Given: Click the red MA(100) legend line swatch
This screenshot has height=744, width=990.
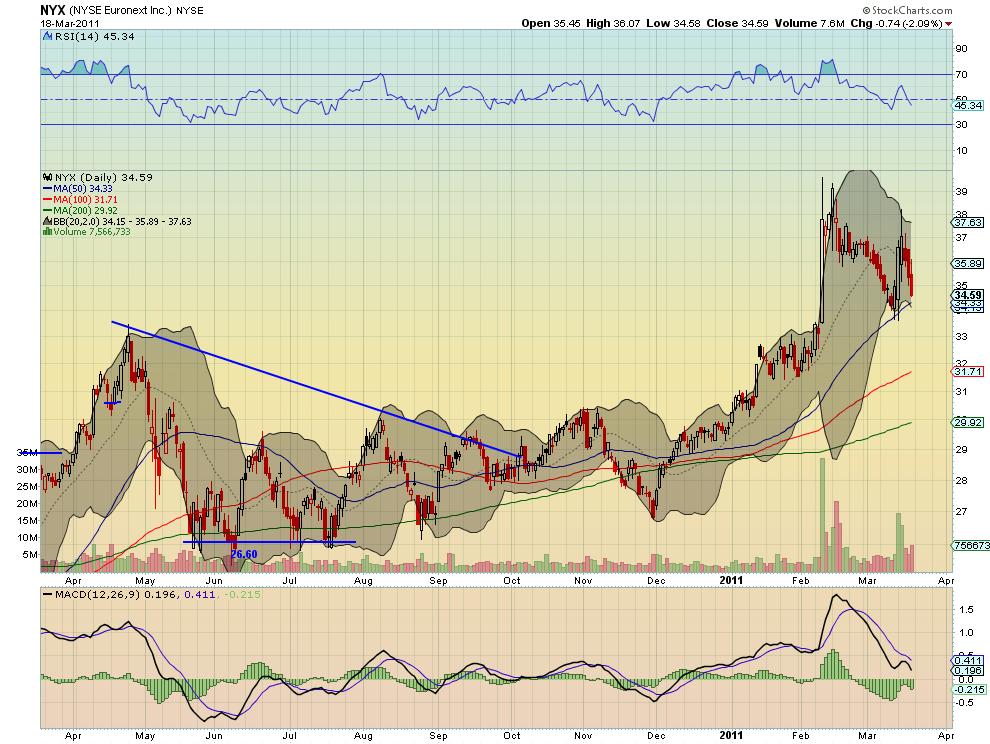Looking at the screenshot, I should (x=47, y=200).
